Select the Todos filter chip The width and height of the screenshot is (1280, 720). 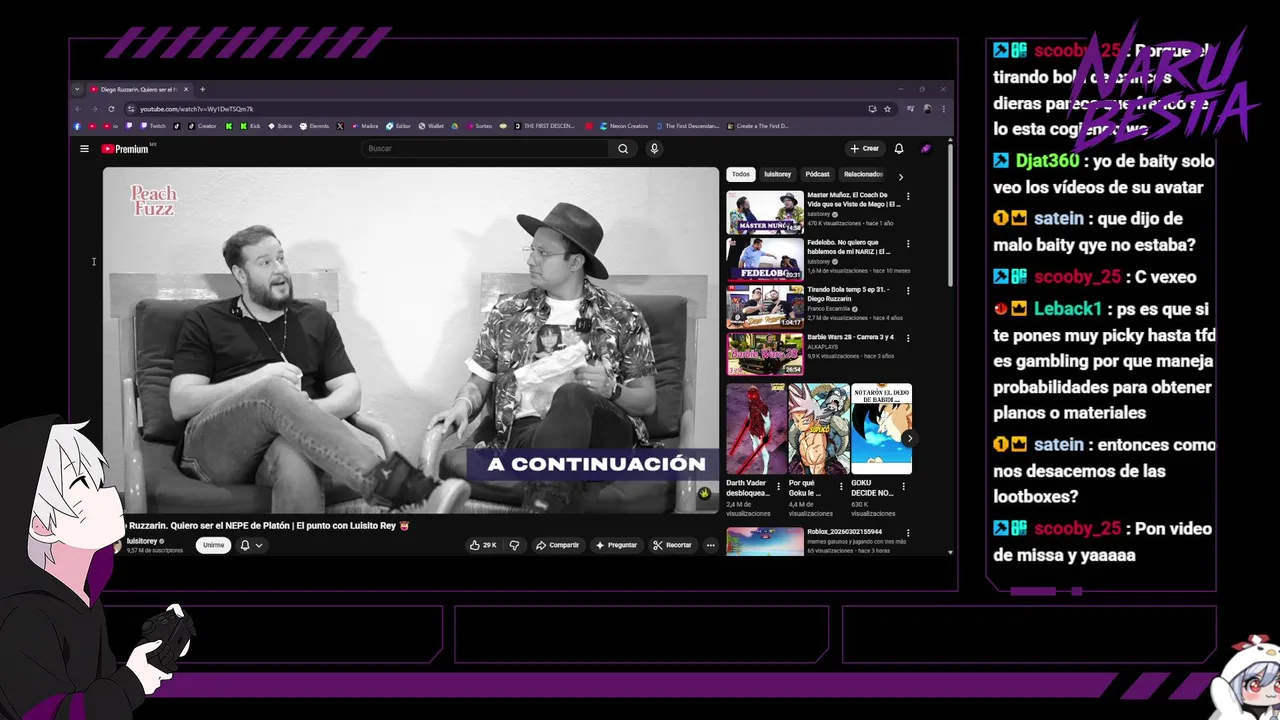coord(740,174)
